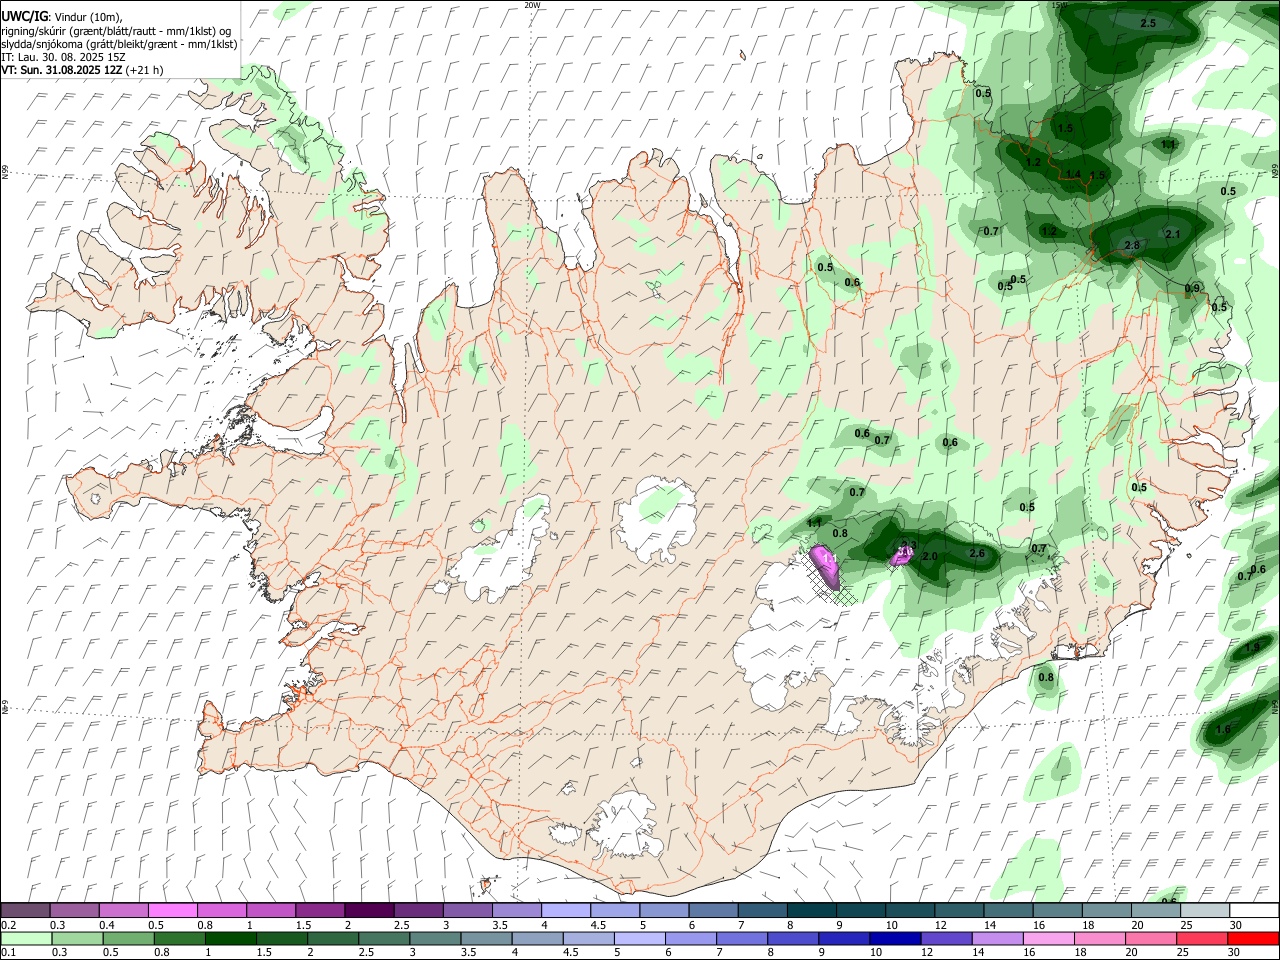The height and width of the screenshot is (960, 1280).
Task: Click the UWC/IG title in the header box
Action: pos(23,16)
